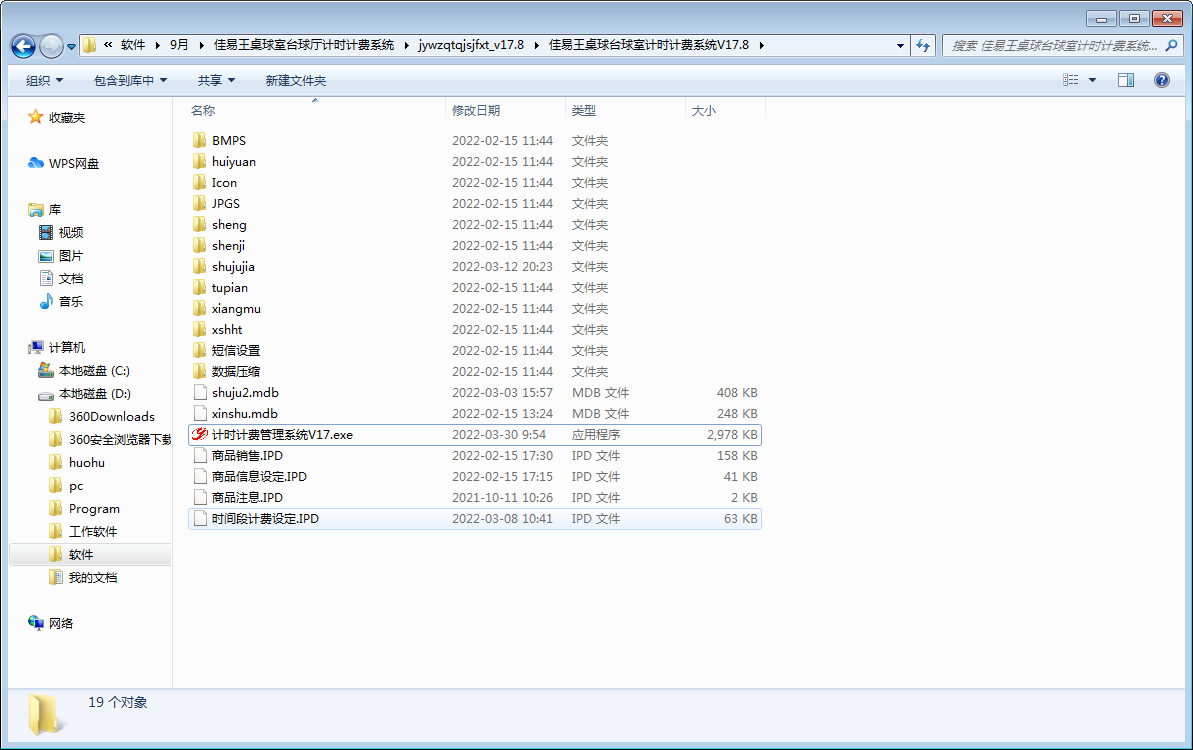Sort files by 修改日期 column header

pos(476,111)
